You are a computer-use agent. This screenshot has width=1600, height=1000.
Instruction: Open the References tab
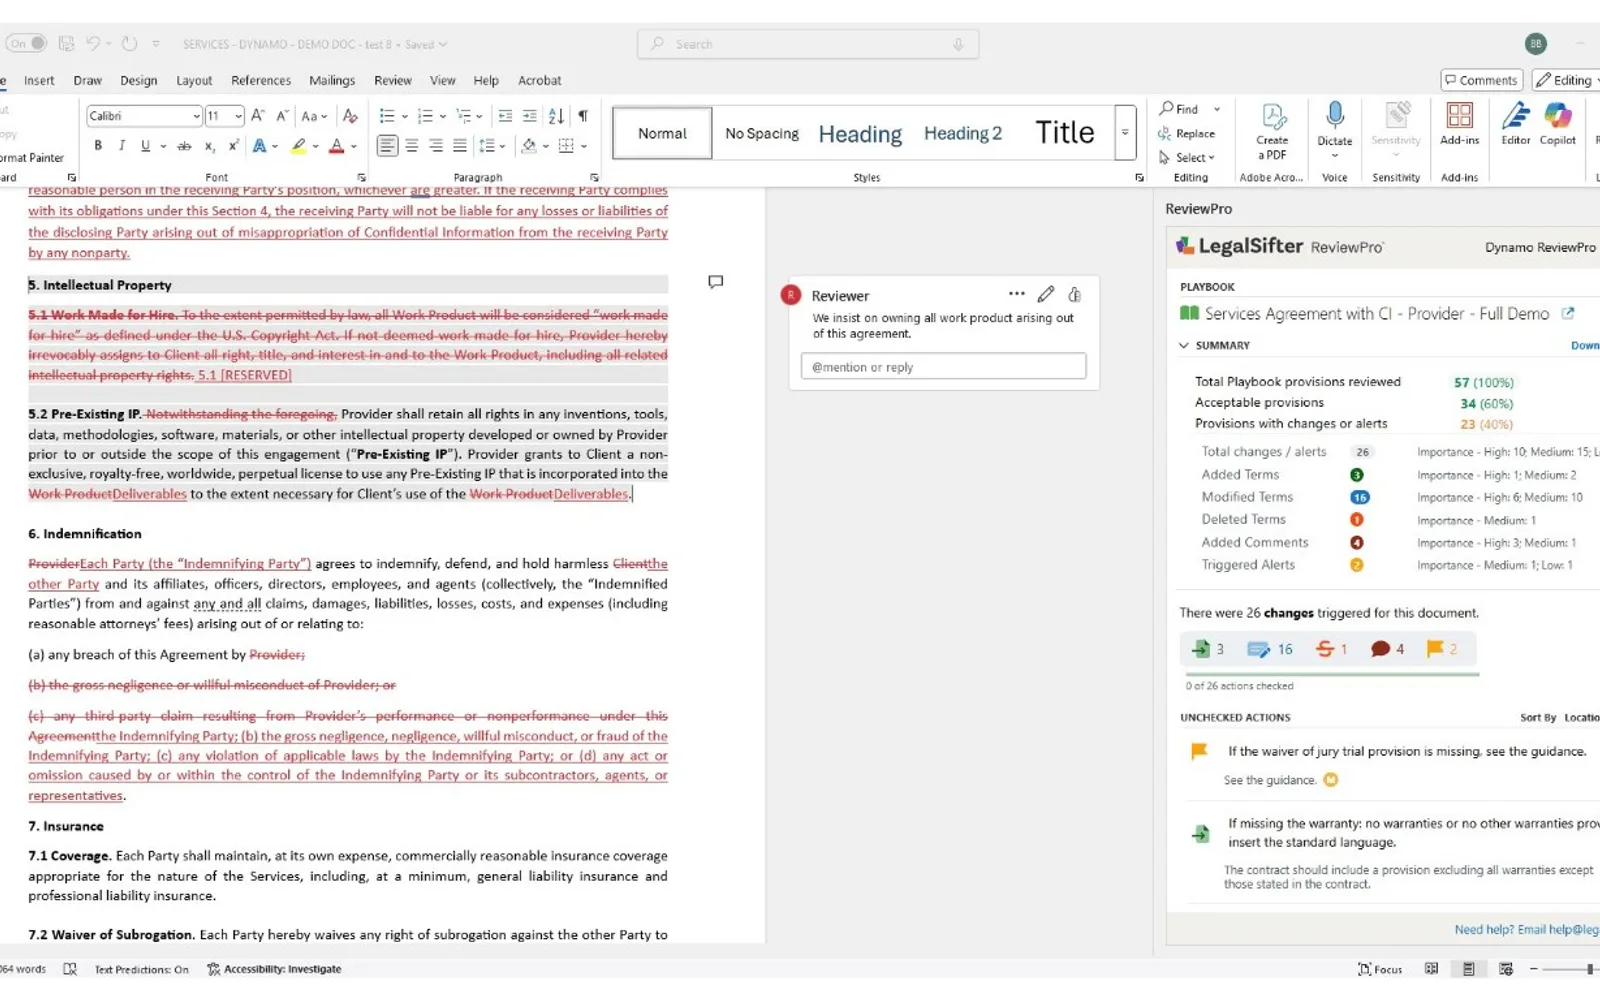261,81
